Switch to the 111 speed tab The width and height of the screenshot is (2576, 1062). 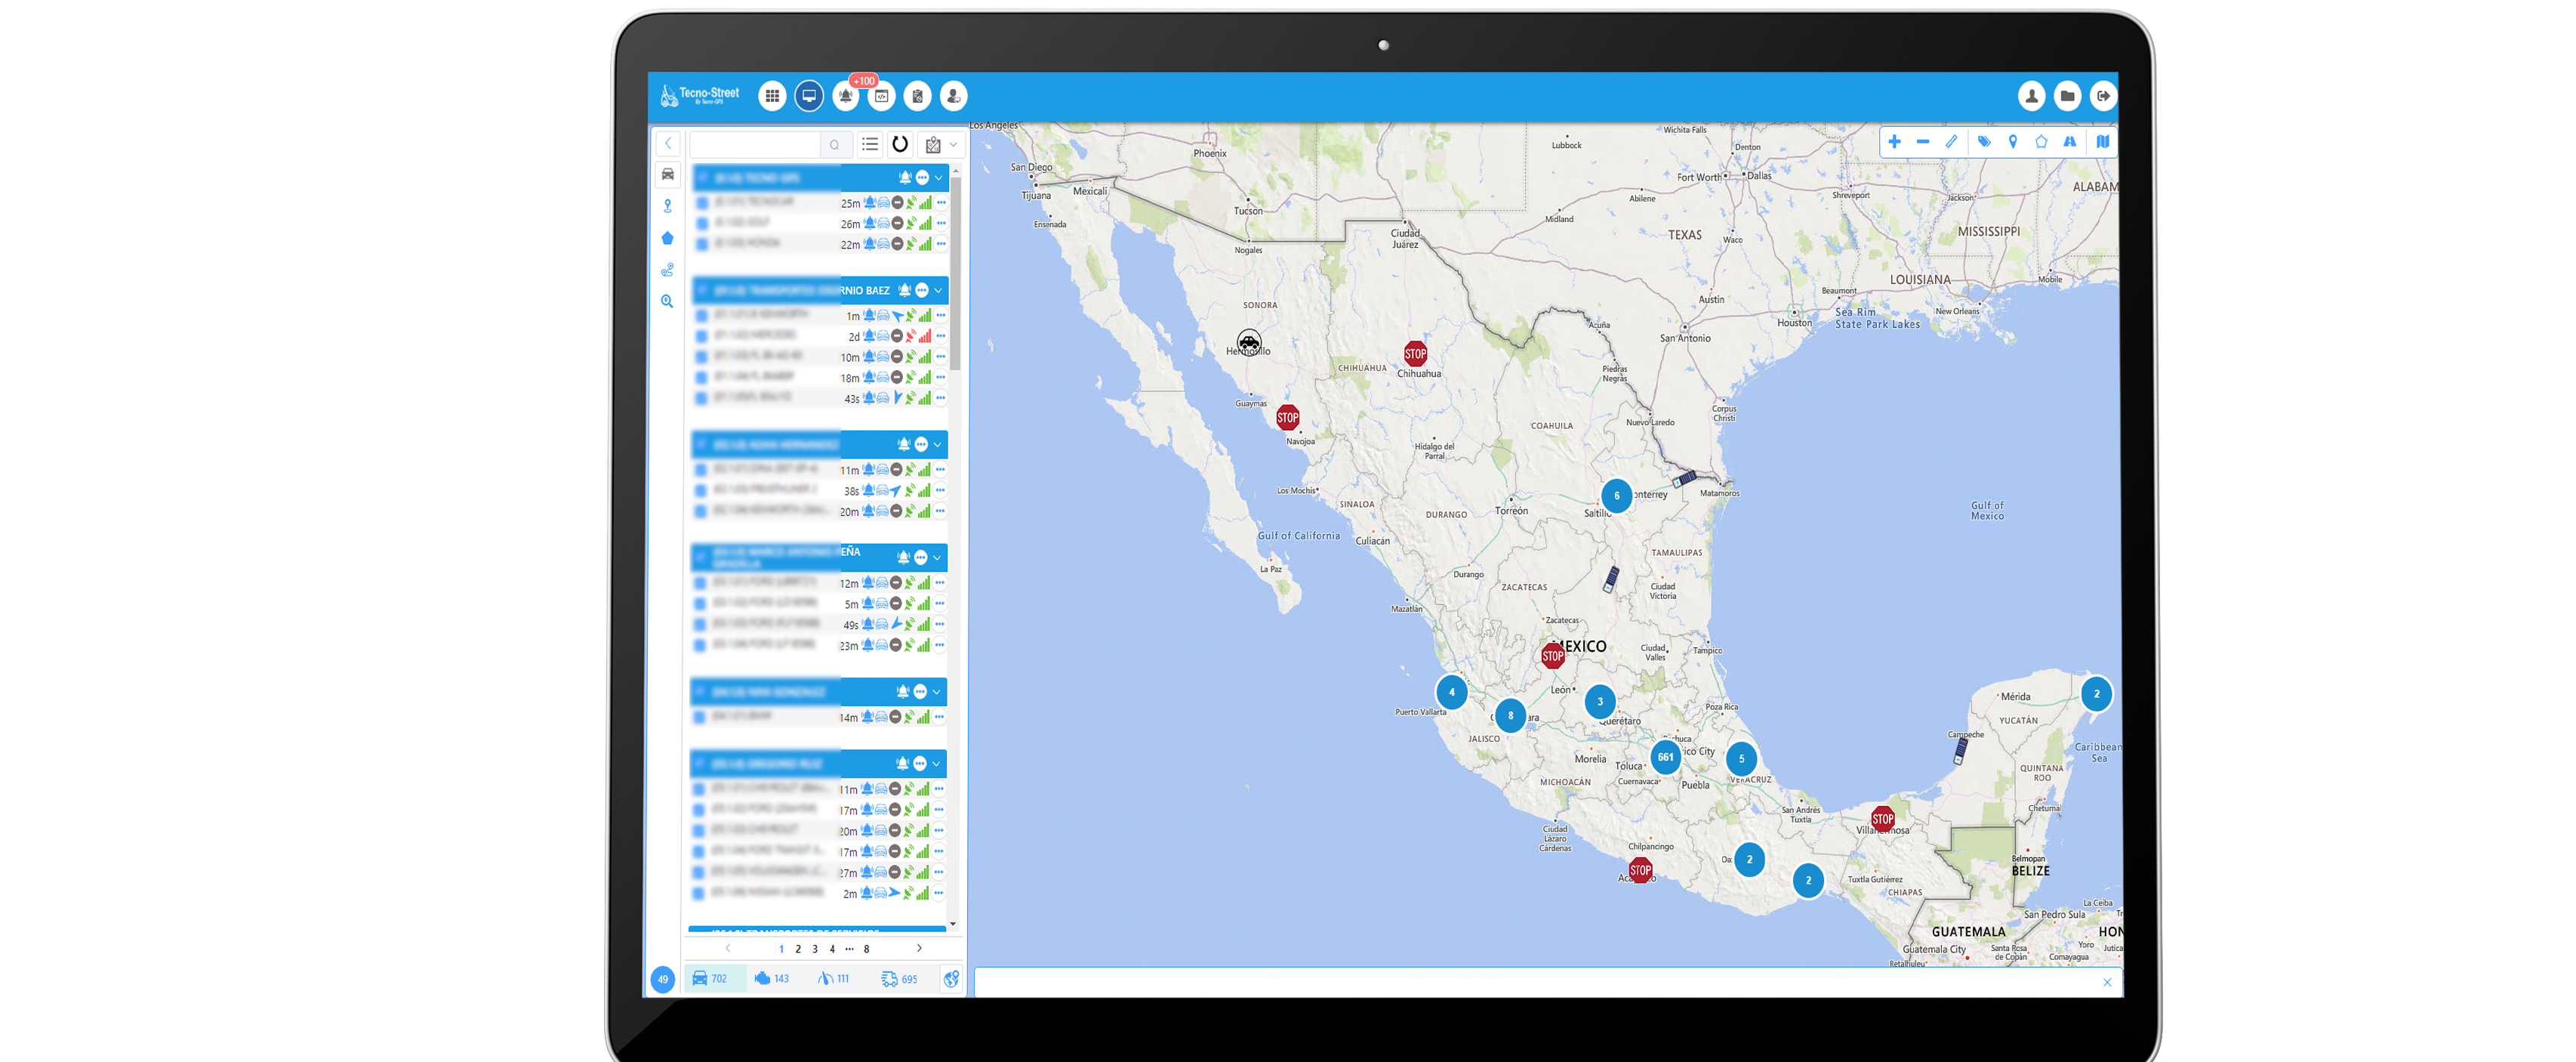(x=834, y=979)
